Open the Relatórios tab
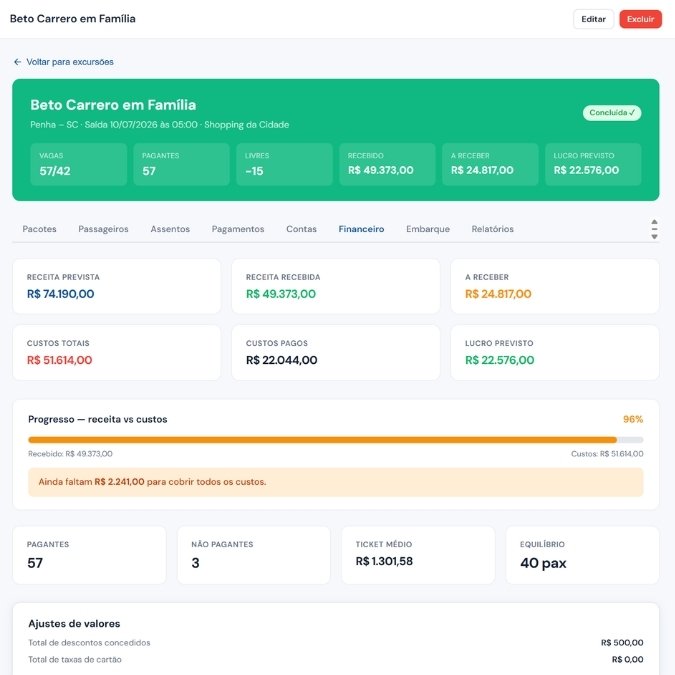This screenshot has height=675, width=675. coord(492,229)
